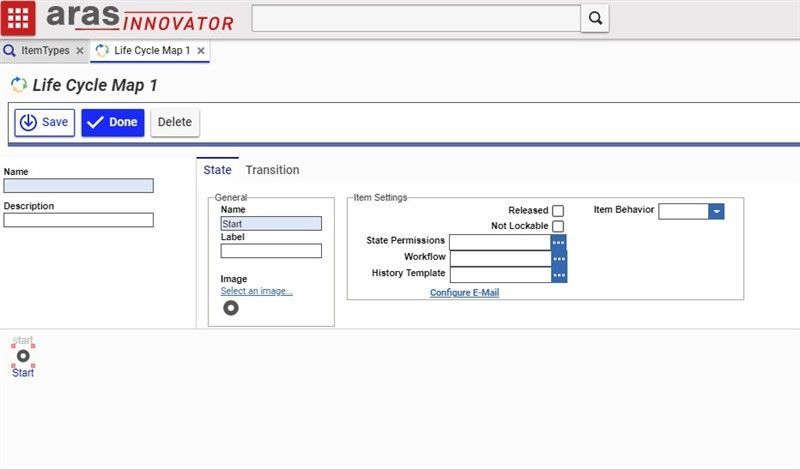
Task: Expand the Item Behavior dropdown
Action: pos(716,211)
